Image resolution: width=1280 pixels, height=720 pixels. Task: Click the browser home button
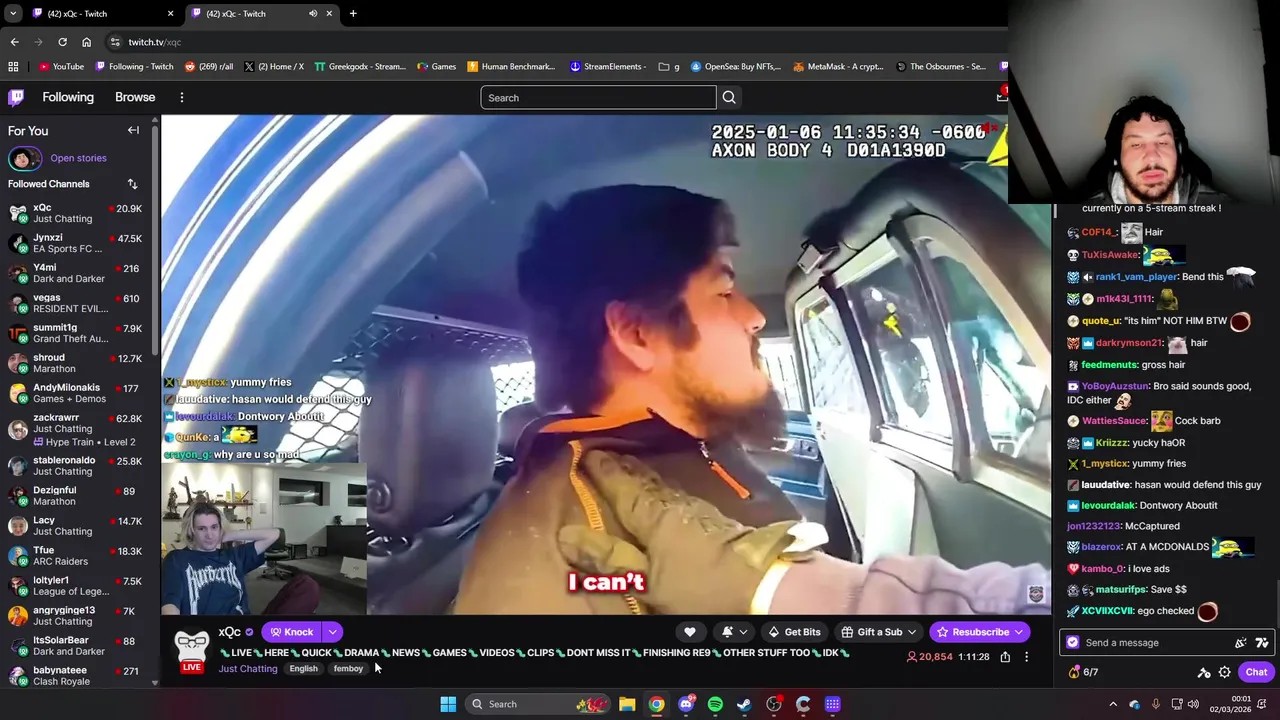click(86, 42)
